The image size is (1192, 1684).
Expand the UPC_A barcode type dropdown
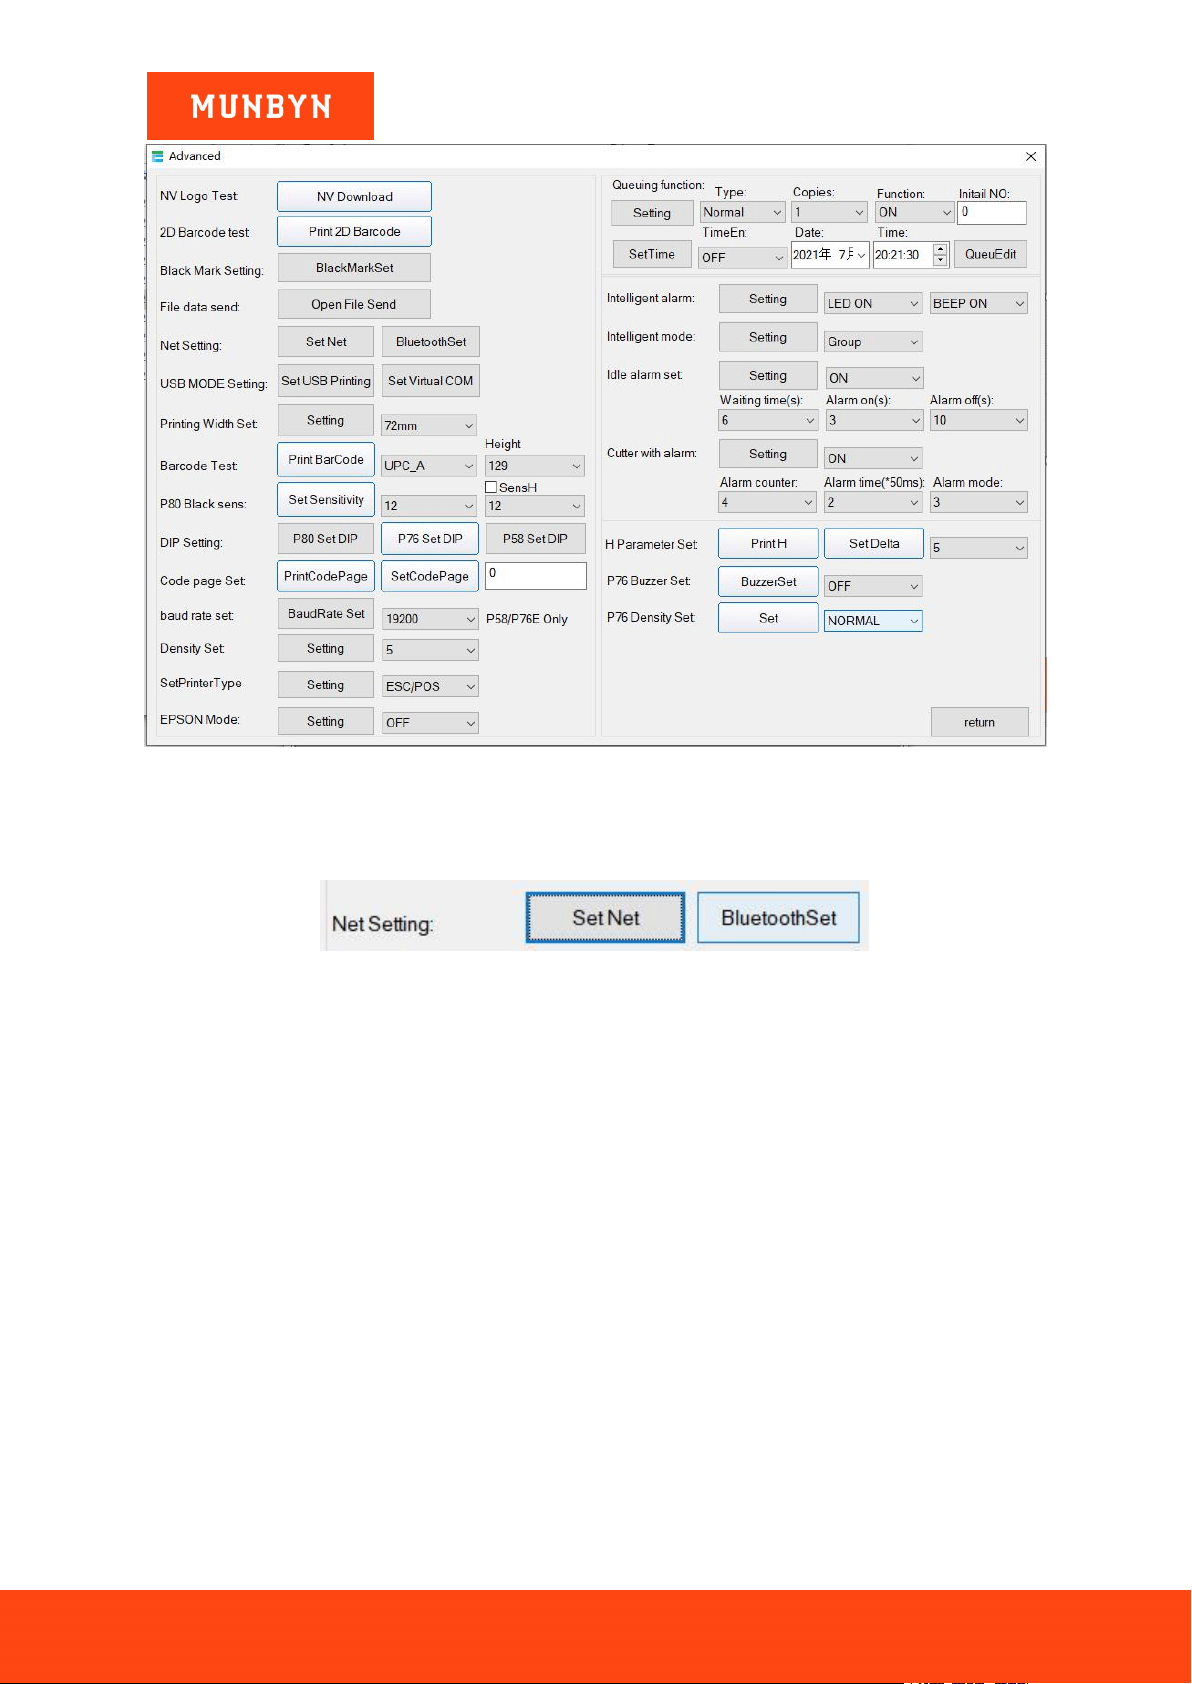coord(429,466)
